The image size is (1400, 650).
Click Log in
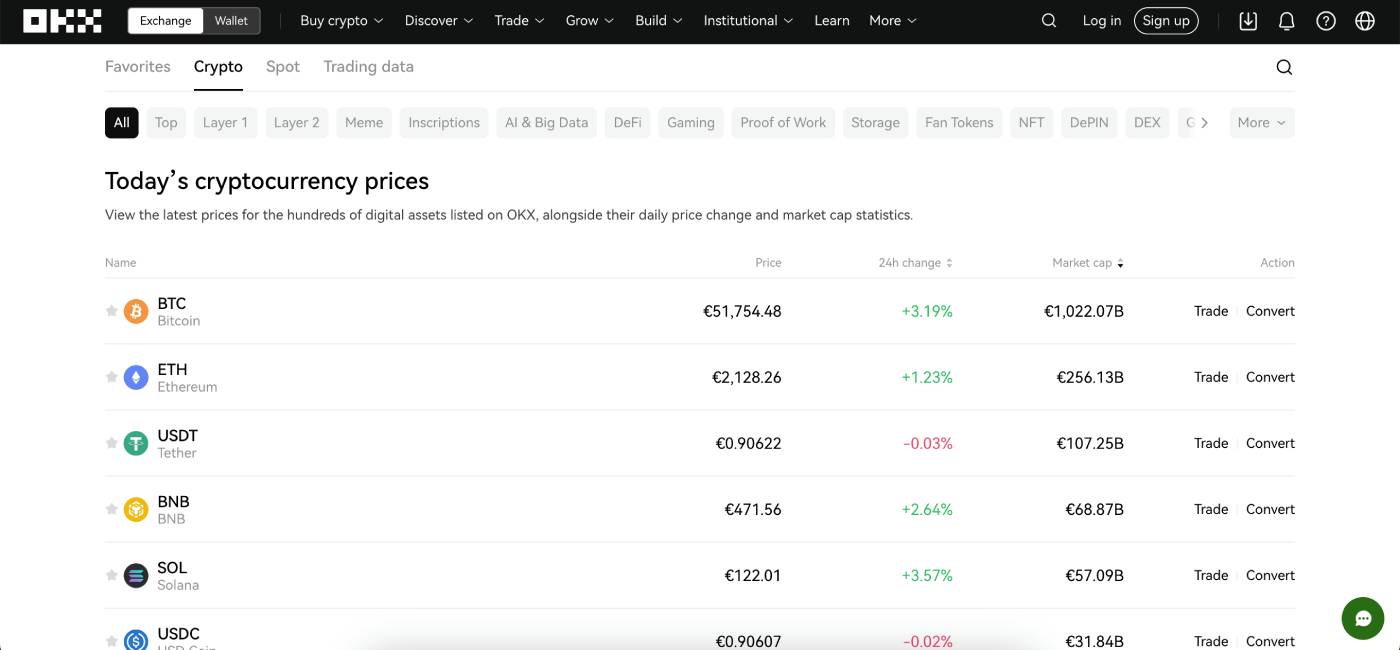pos(1102,21)
